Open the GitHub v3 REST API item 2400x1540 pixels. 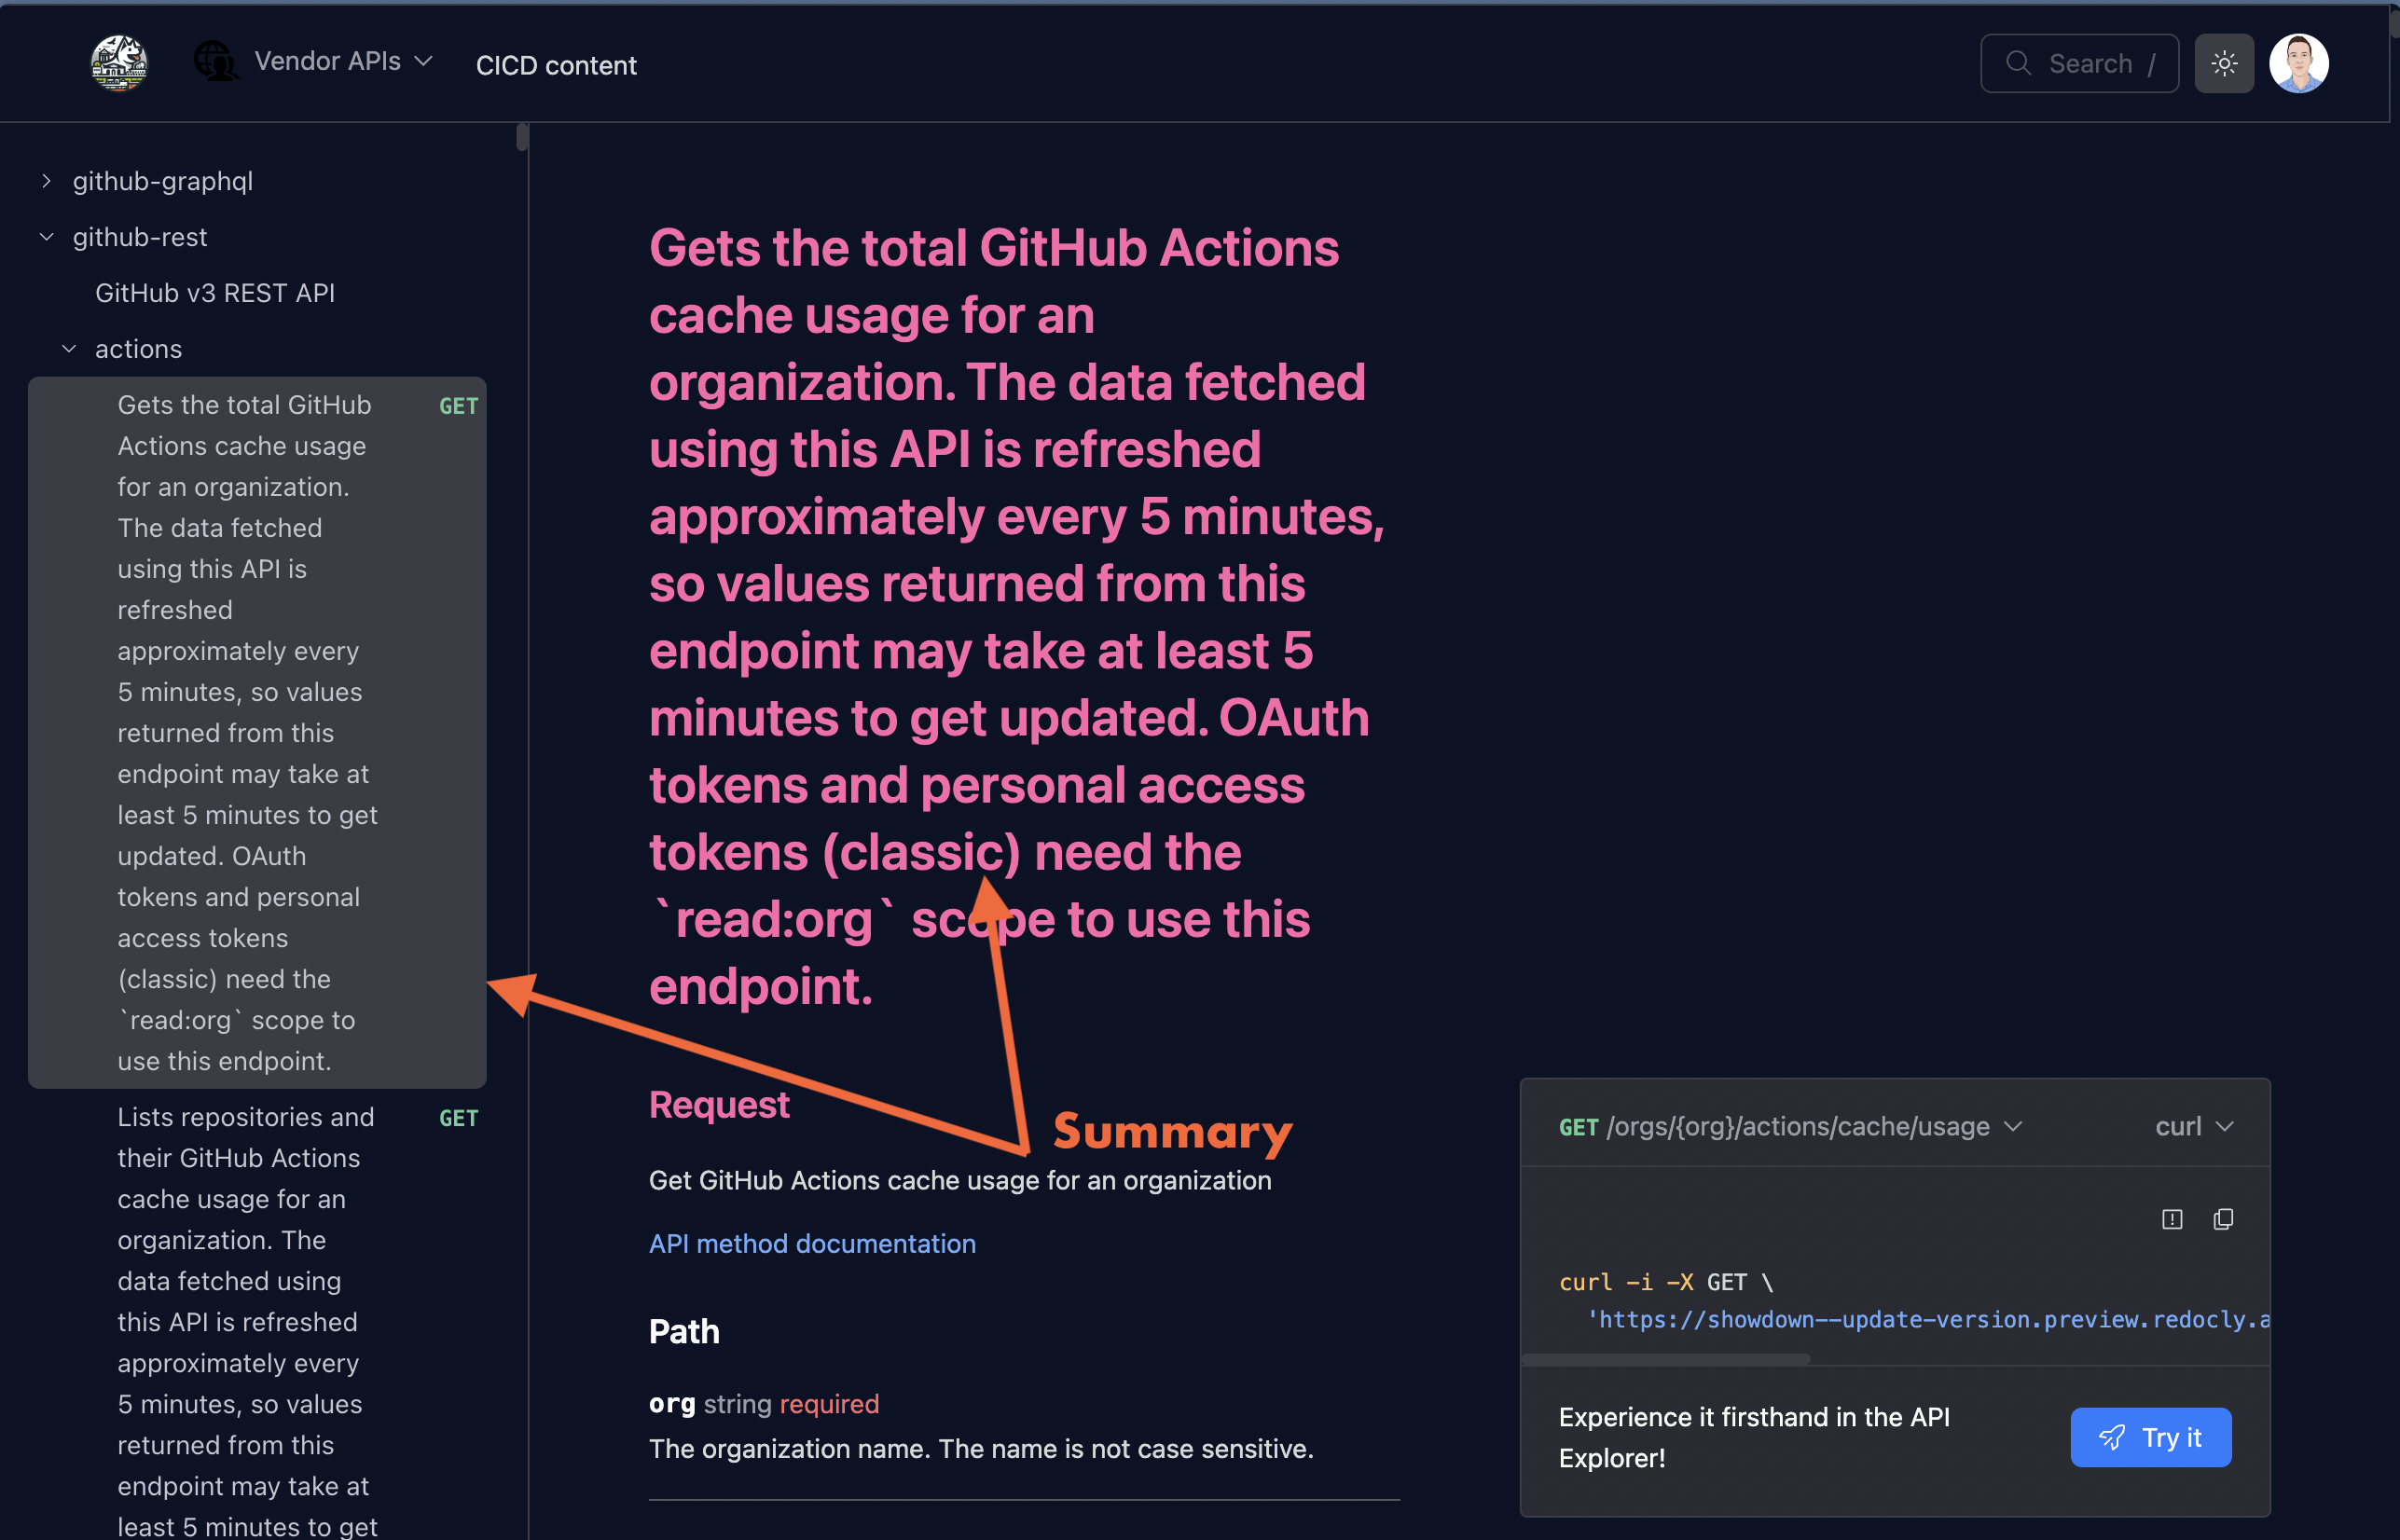[x=215, y=293]
